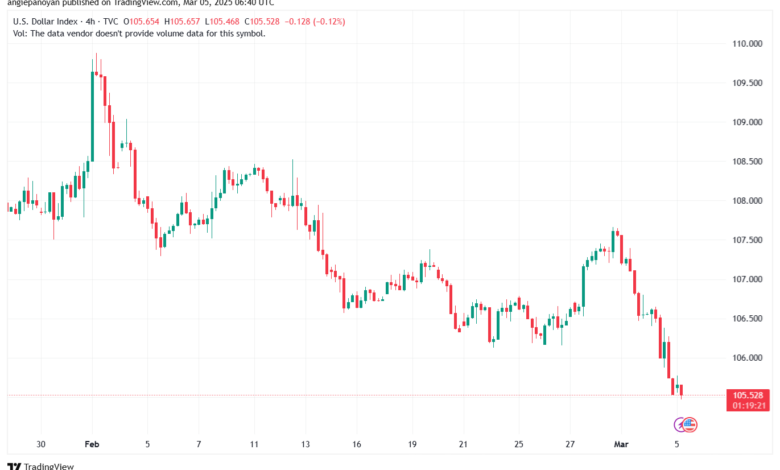Click the 109.500 price axis label
The image size is (780, 470).
[x=747, y=83]
